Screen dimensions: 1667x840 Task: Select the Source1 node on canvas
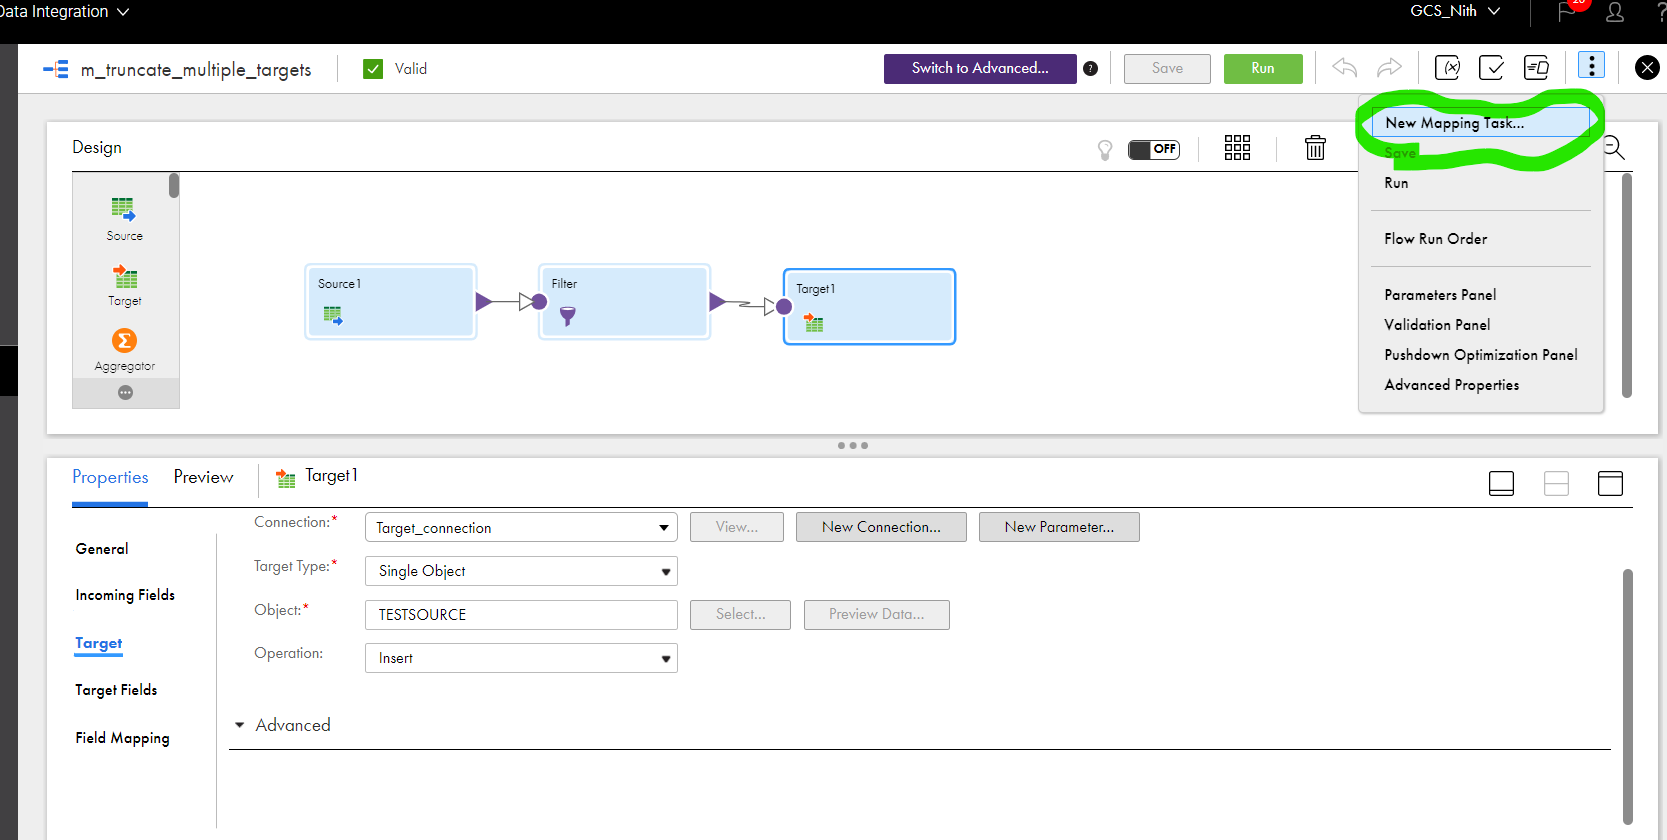coord(390,302)
